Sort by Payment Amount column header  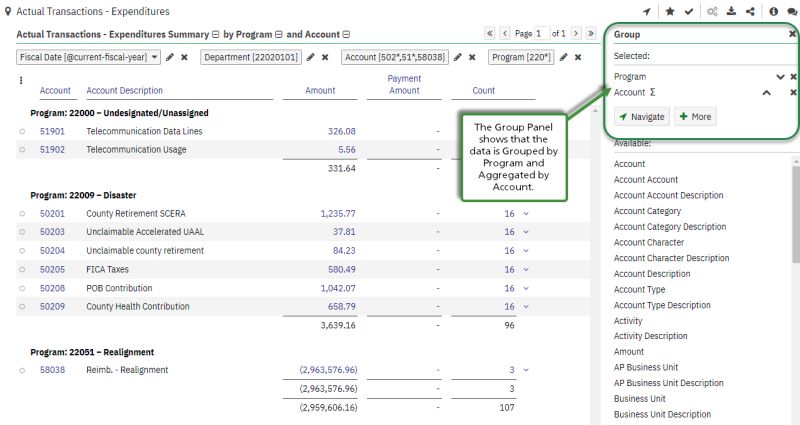(404, 84)
